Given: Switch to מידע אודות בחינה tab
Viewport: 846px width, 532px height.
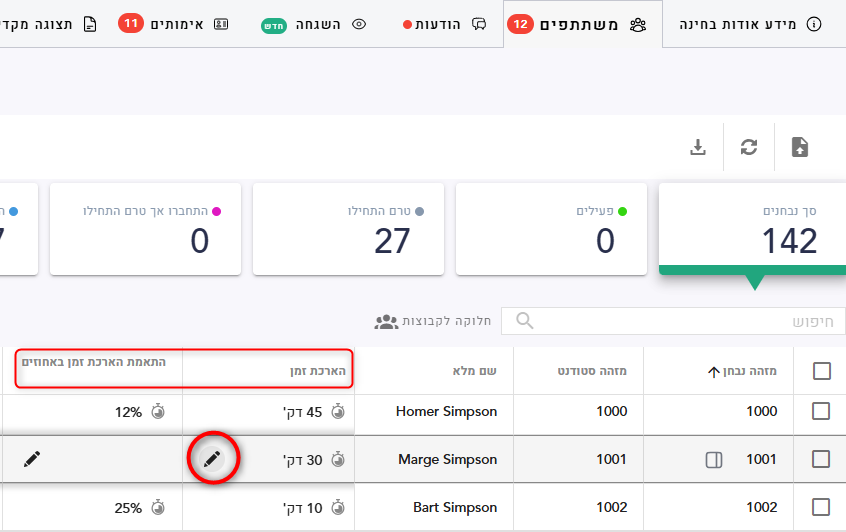Looking at the screenshot, I should [x=750, y=24].
